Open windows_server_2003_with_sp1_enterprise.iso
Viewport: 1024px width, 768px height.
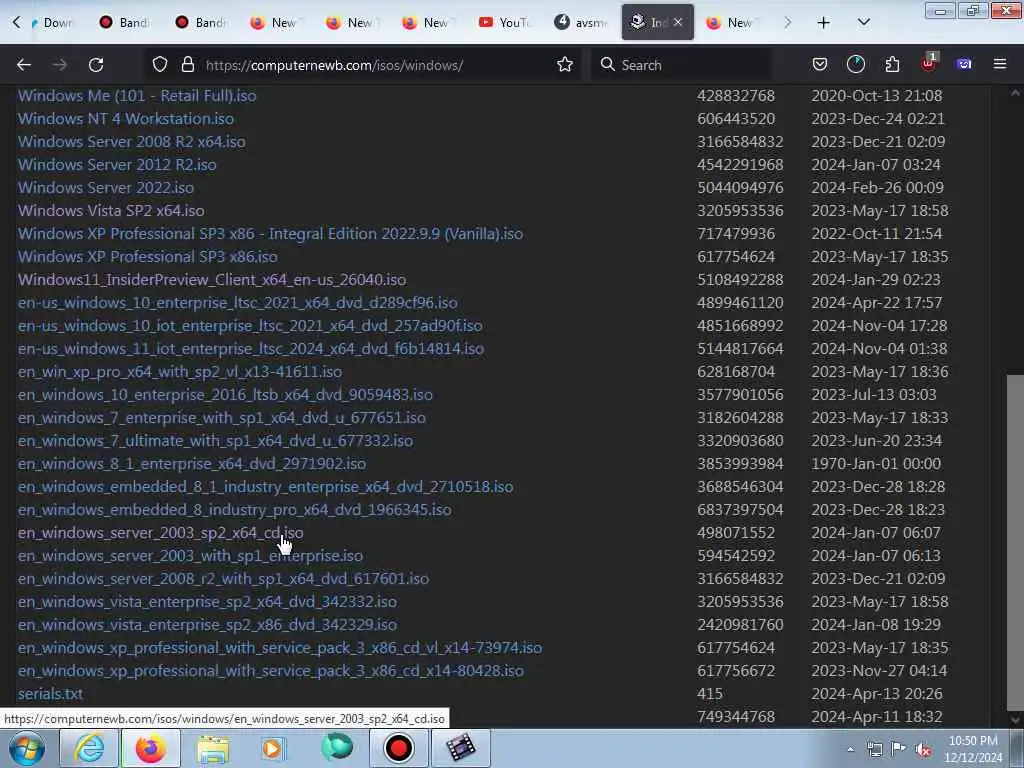190,556
